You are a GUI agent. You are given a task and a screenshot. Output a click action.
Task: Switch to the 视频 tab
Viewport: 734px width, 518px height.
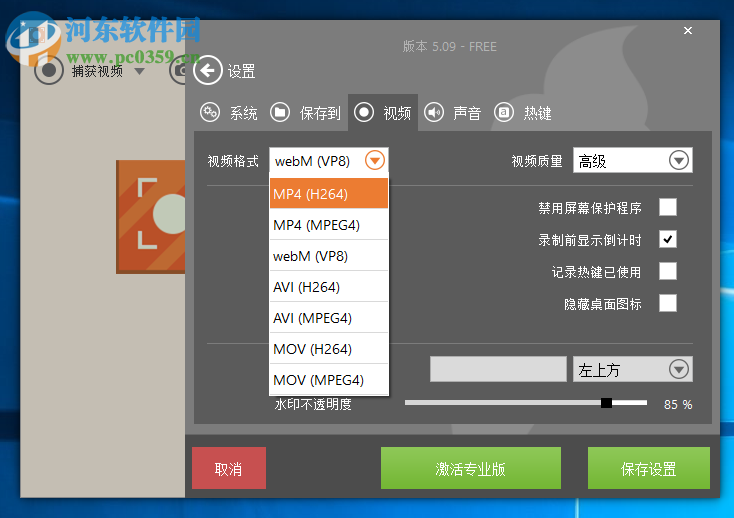point(383,113)
